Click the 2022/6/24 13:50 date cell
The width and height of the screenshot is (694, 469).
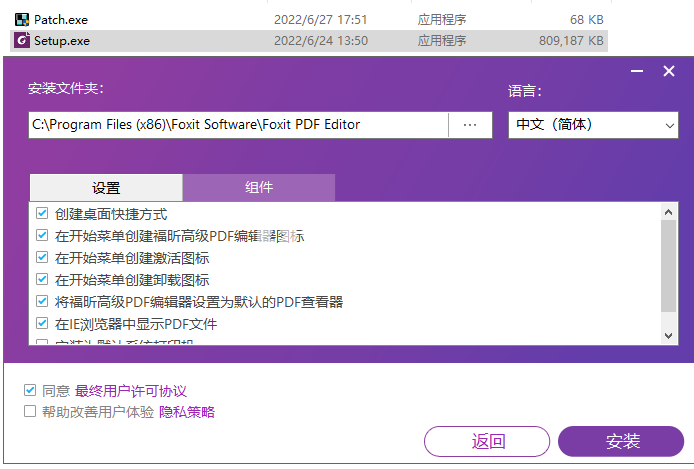click(321, 41)
